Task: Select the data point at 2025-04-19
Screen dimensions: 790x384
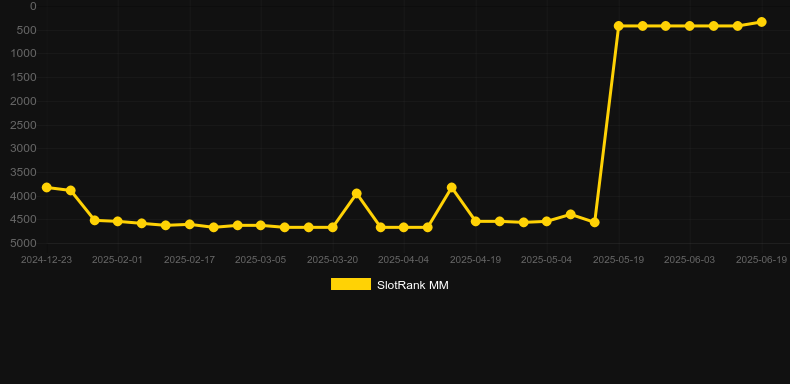Action: [x=476, y=221]
